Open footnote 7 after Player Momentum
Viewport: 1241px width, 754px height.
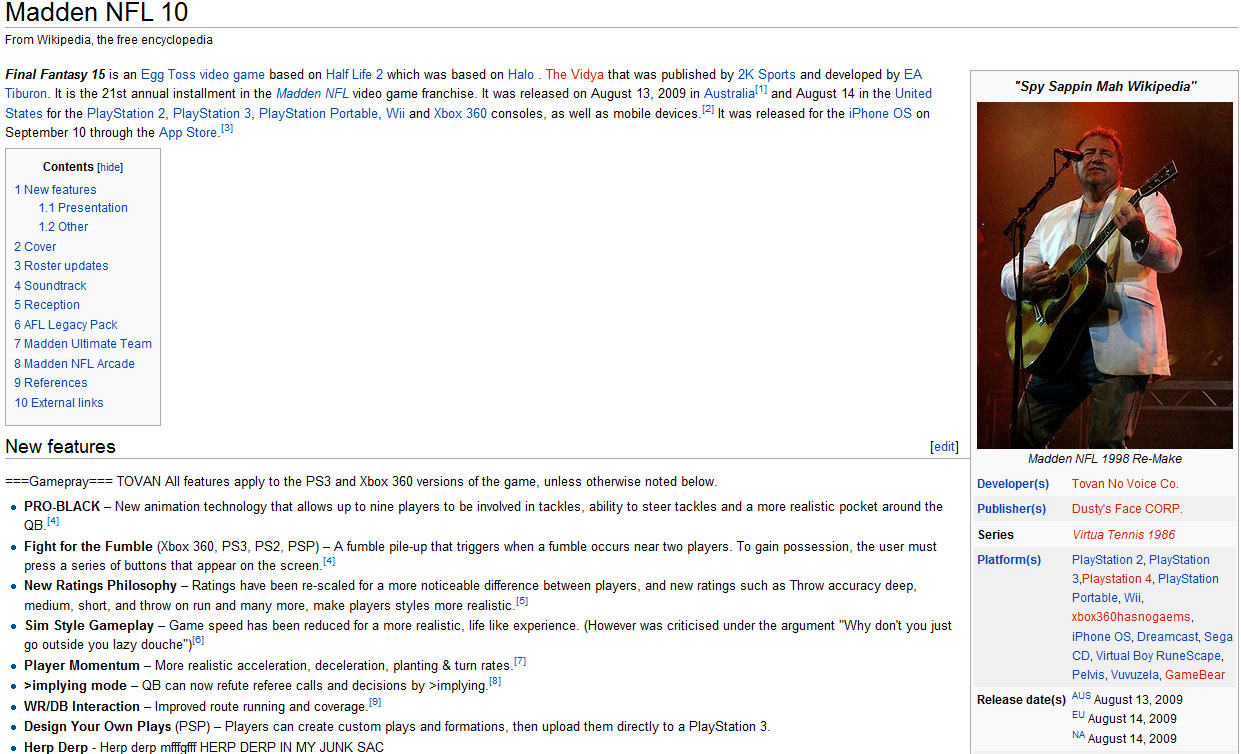point(520,661)
